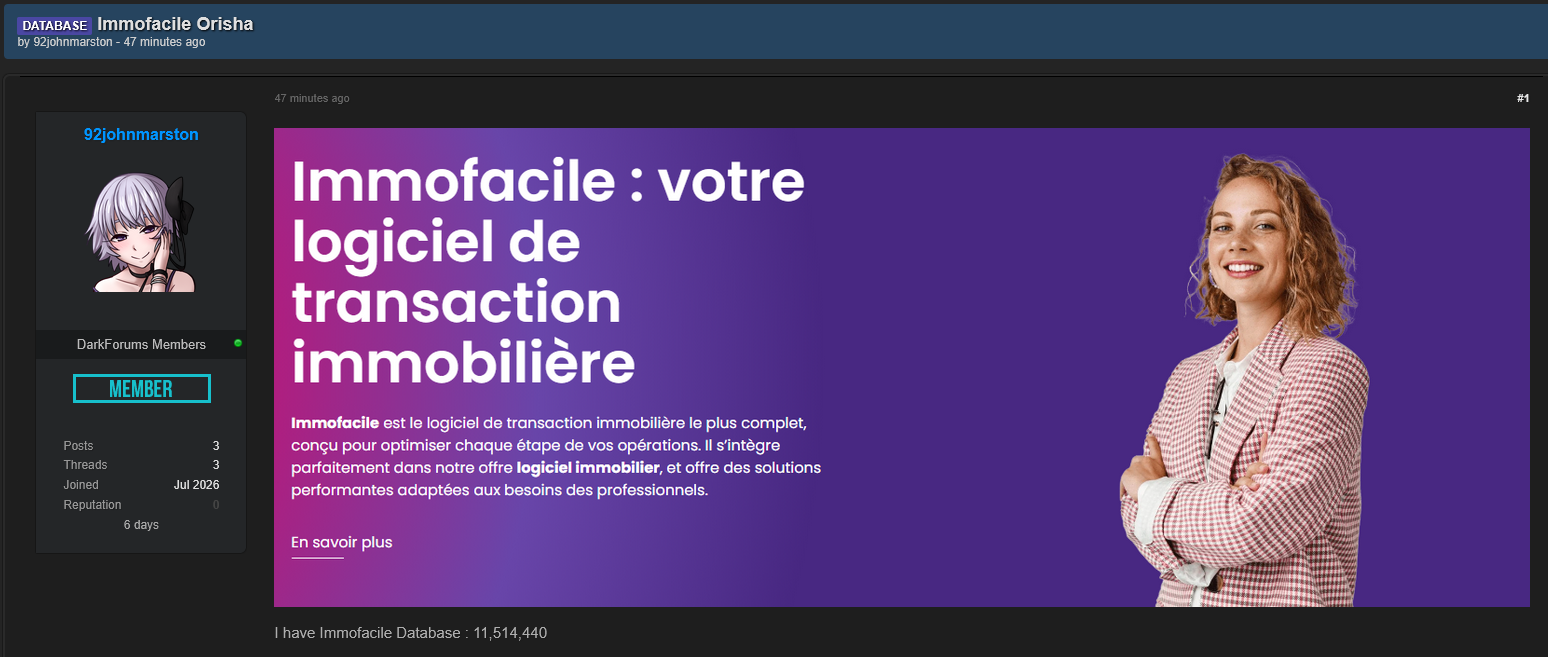This screenshot has width=1548, height=657.
Task: Click the Posts count value 3
Action: coord(216,446)
